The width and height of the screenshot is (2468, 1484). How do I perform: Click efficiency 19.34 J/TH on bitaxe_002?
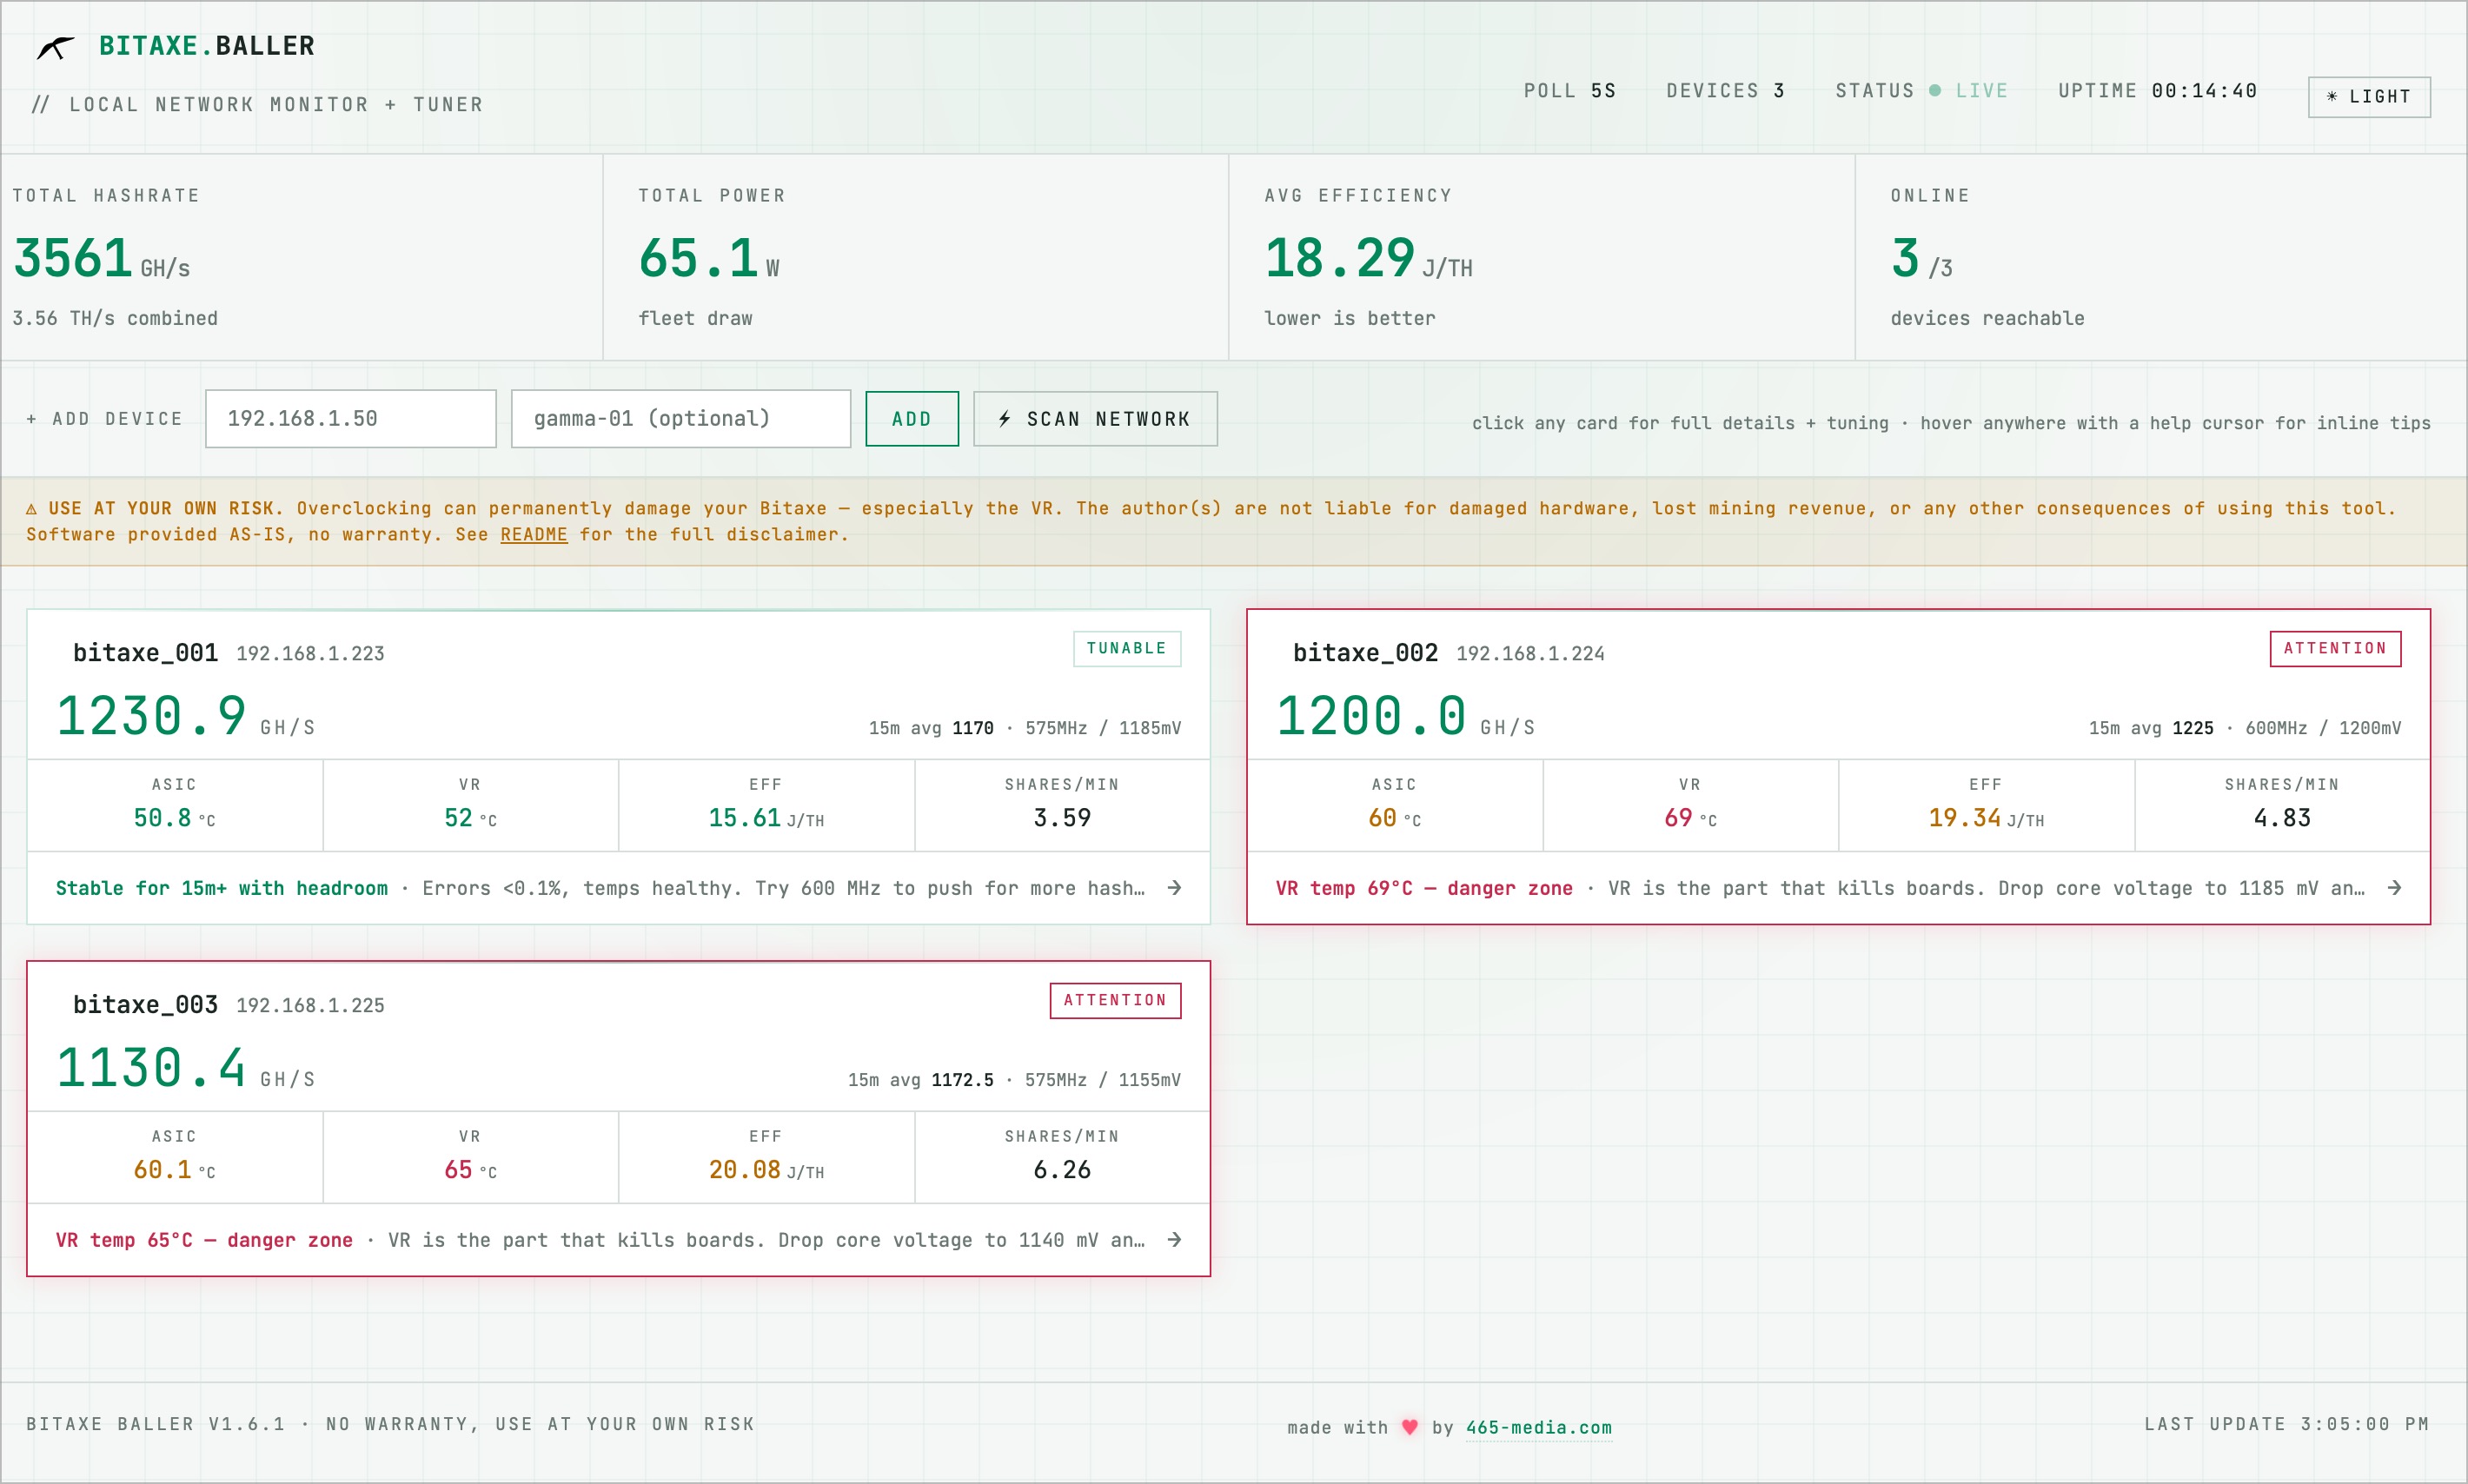pos(1987,818)
